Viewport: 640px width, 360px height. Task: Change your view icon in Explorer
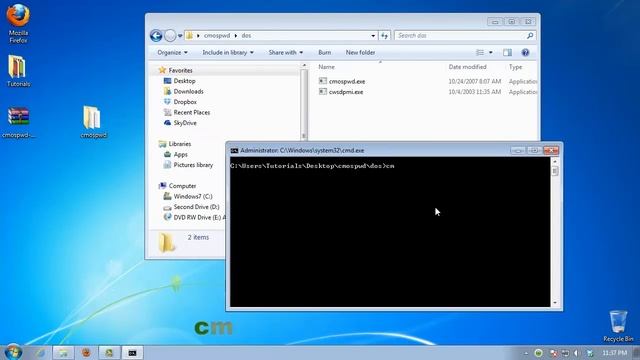480,53
